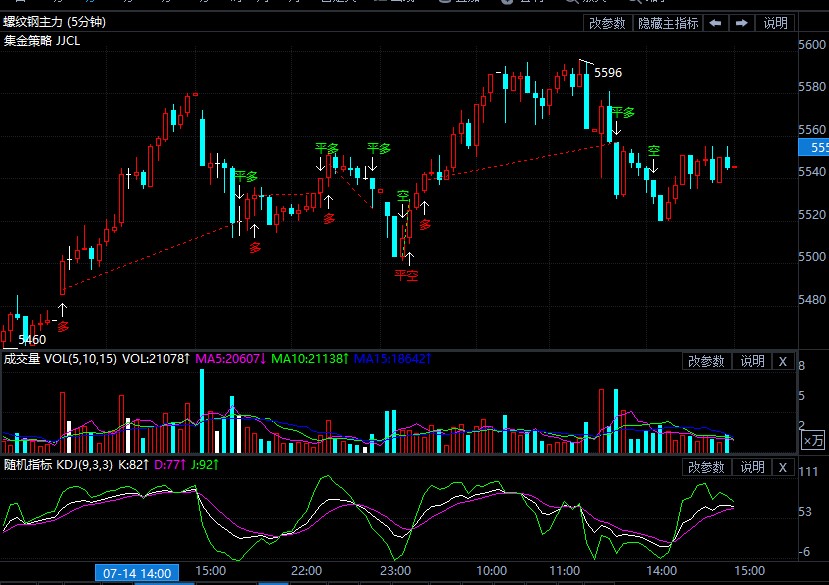
Task: Click 说明 in the main chart header
Action: click(776, 23)
